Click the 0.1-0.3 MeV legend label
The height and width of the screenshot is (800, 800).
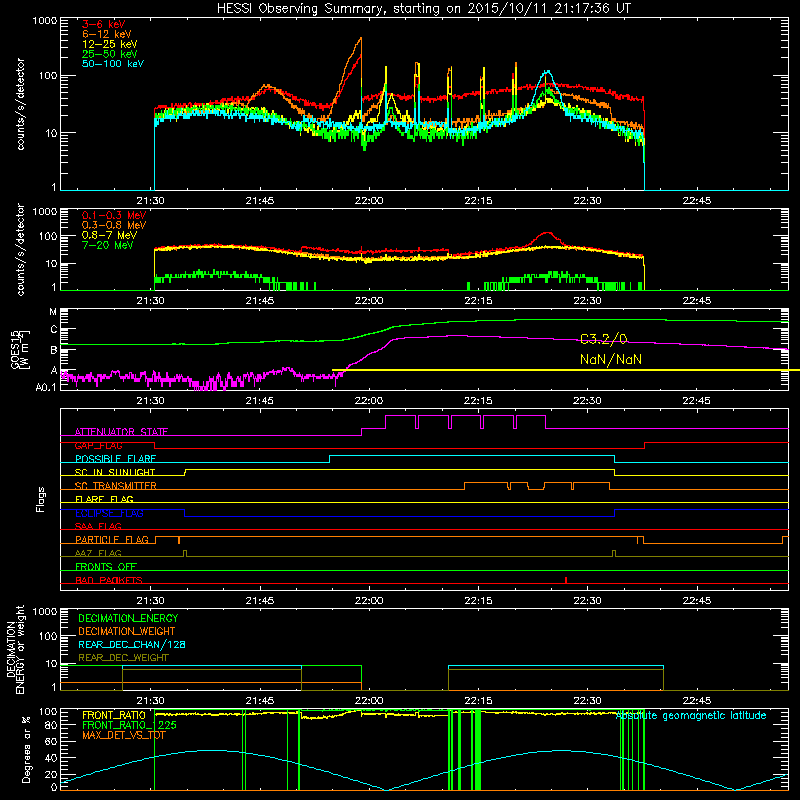[114, 215]
